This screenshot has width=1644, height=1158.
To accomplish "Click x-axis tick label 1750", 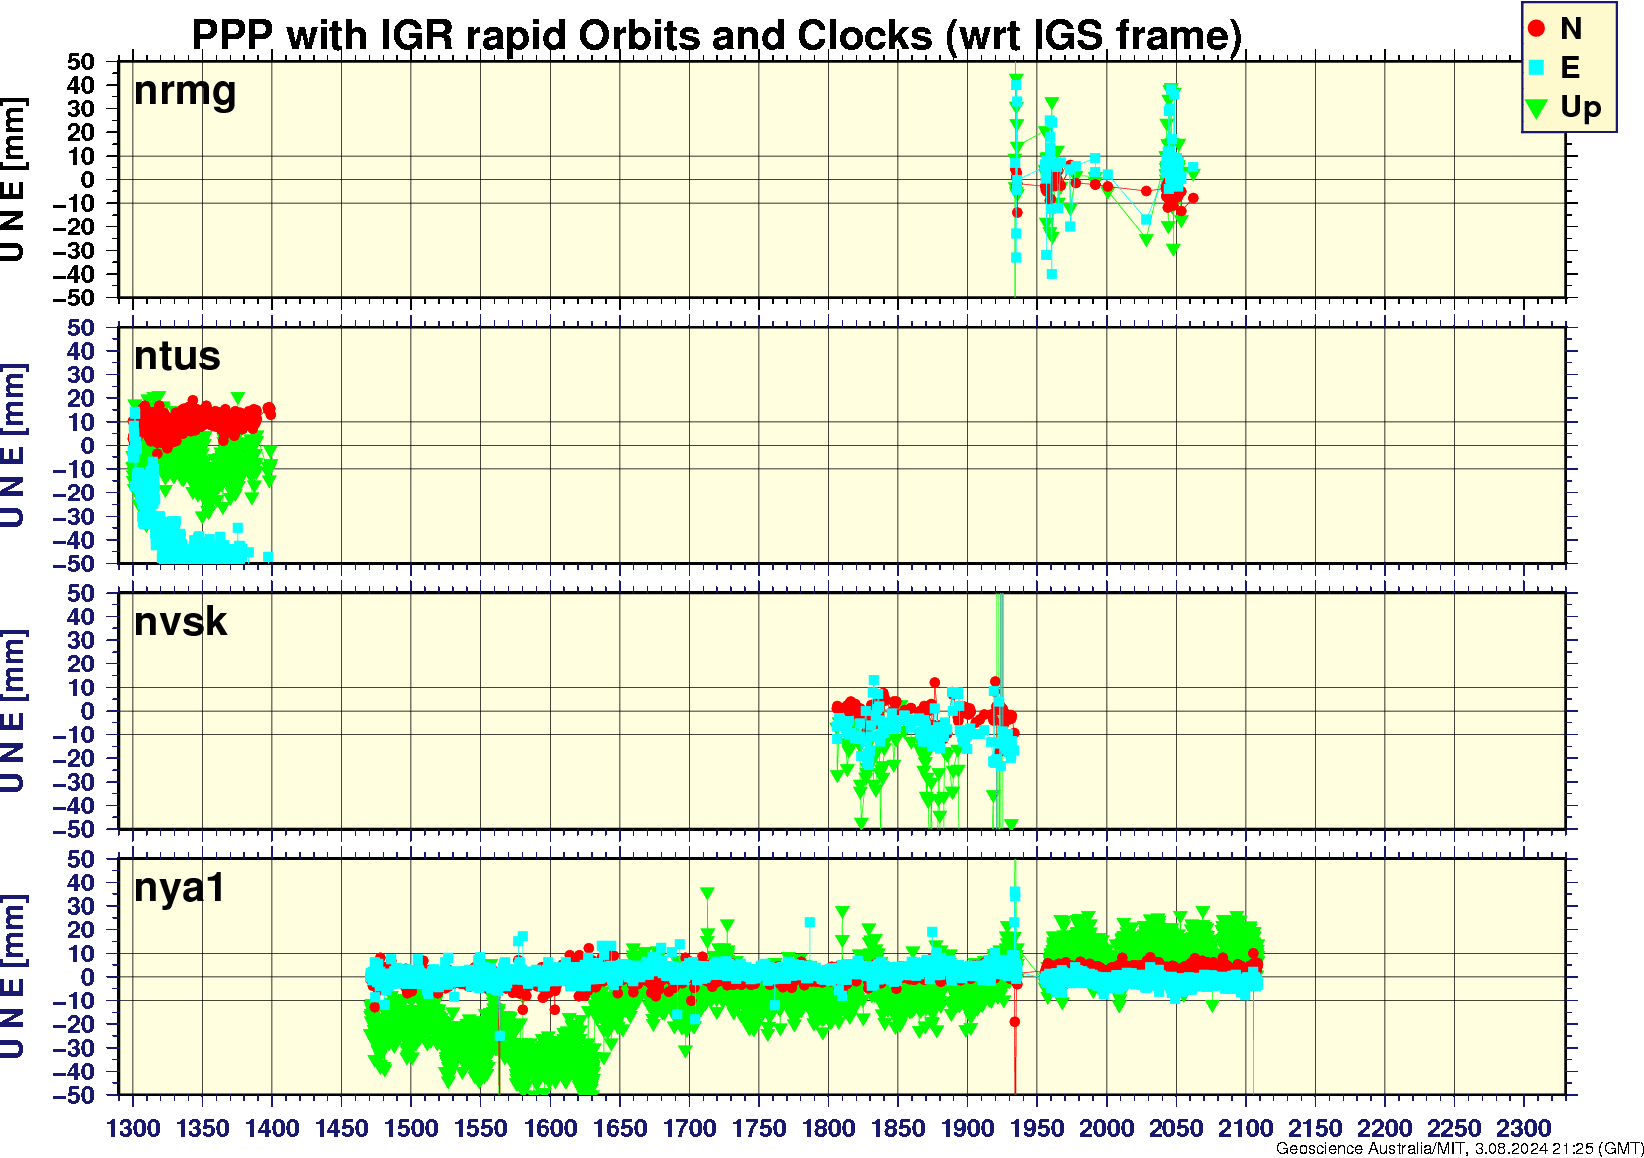I will (759, 1128).
